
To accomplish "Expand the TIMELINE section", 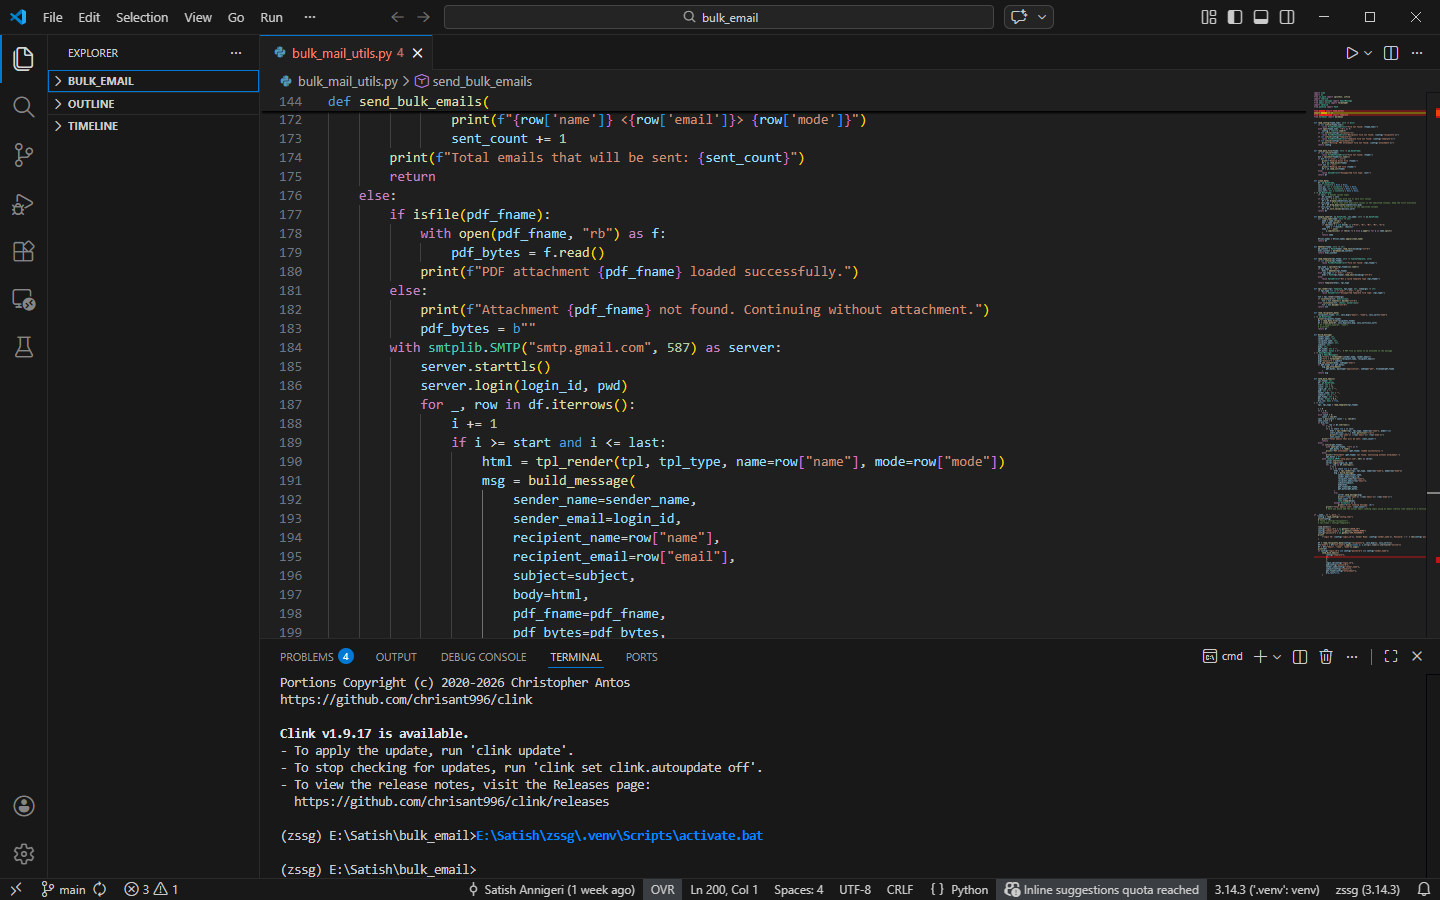I will [x=153, y=126].
